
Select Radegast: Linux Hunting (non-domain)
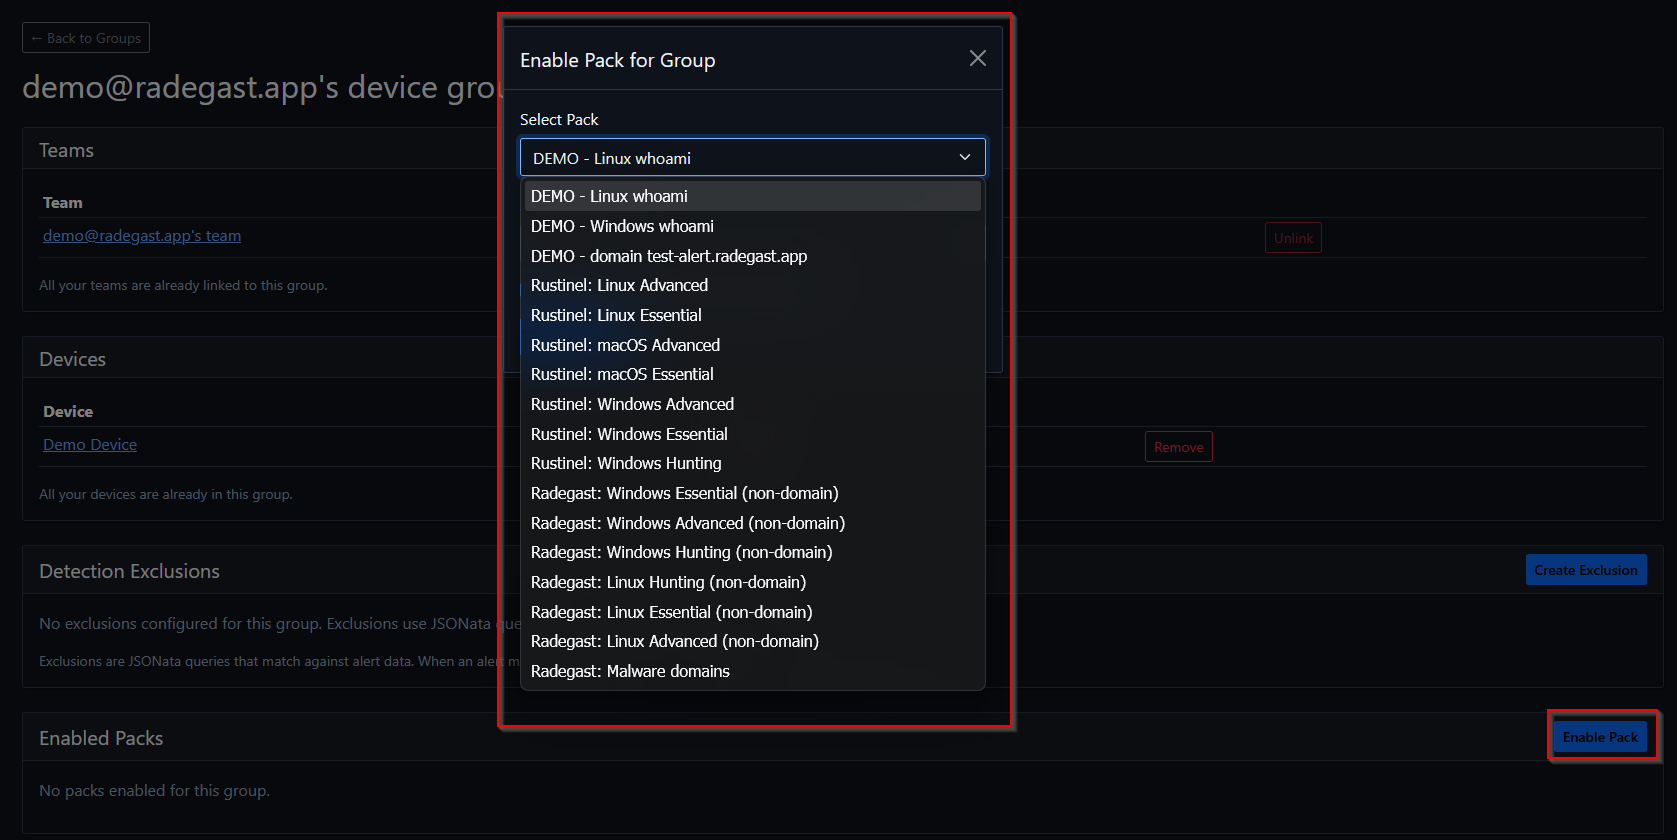[x=753, y=582]
